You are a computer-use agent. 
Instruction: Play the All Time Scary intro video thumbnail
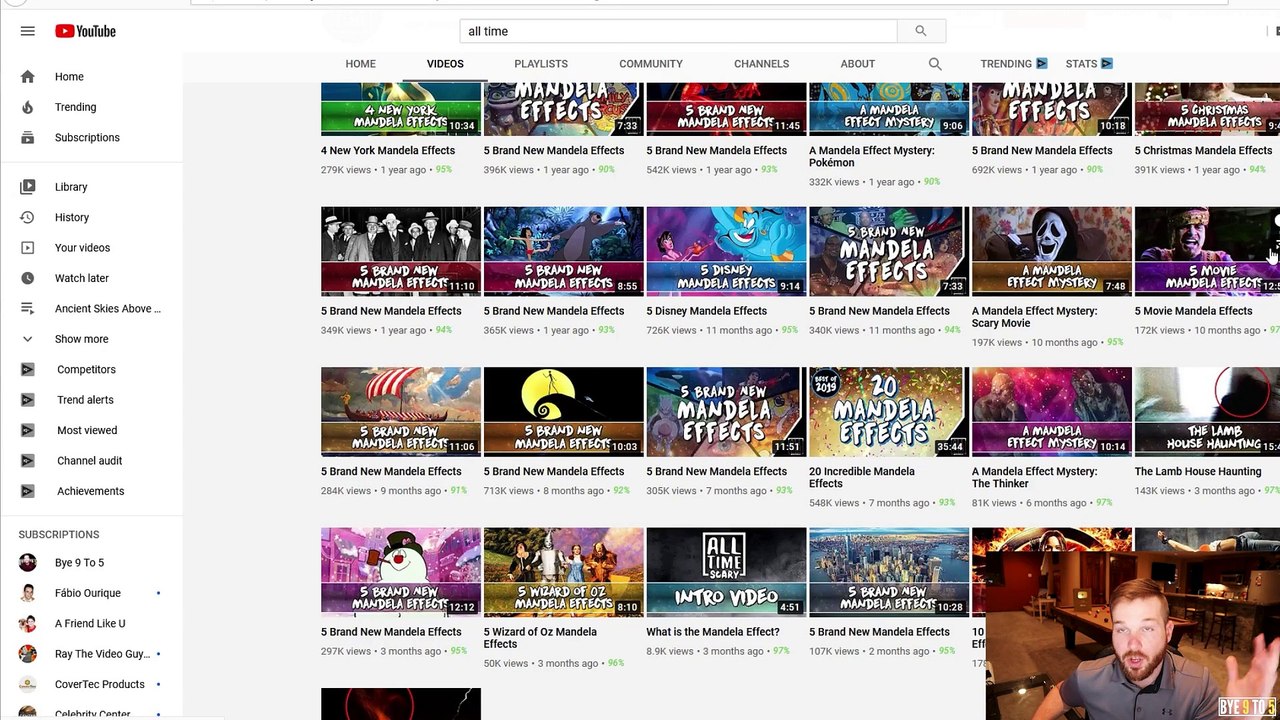[726, 573]
